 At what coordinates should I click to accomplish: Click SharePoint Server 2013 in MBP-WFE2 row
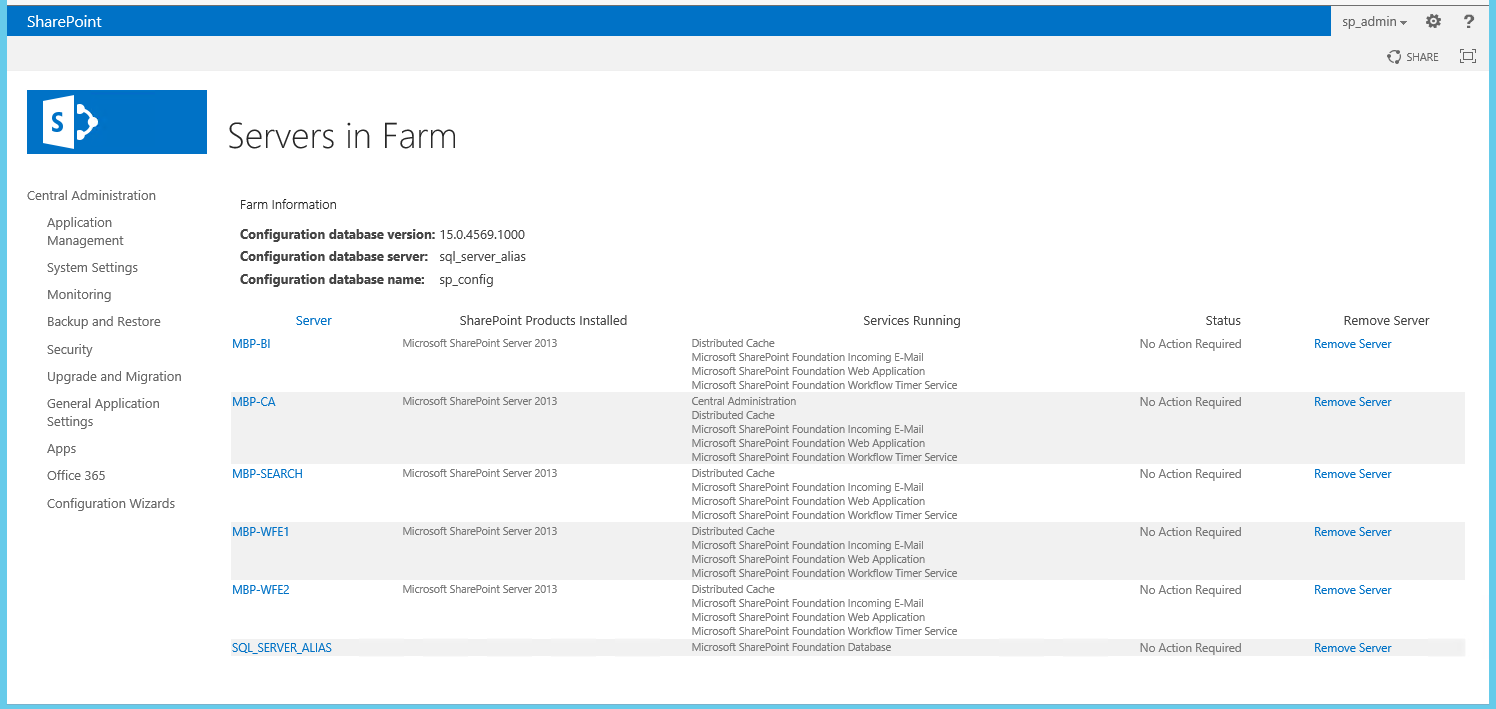[x=480, y=589]
